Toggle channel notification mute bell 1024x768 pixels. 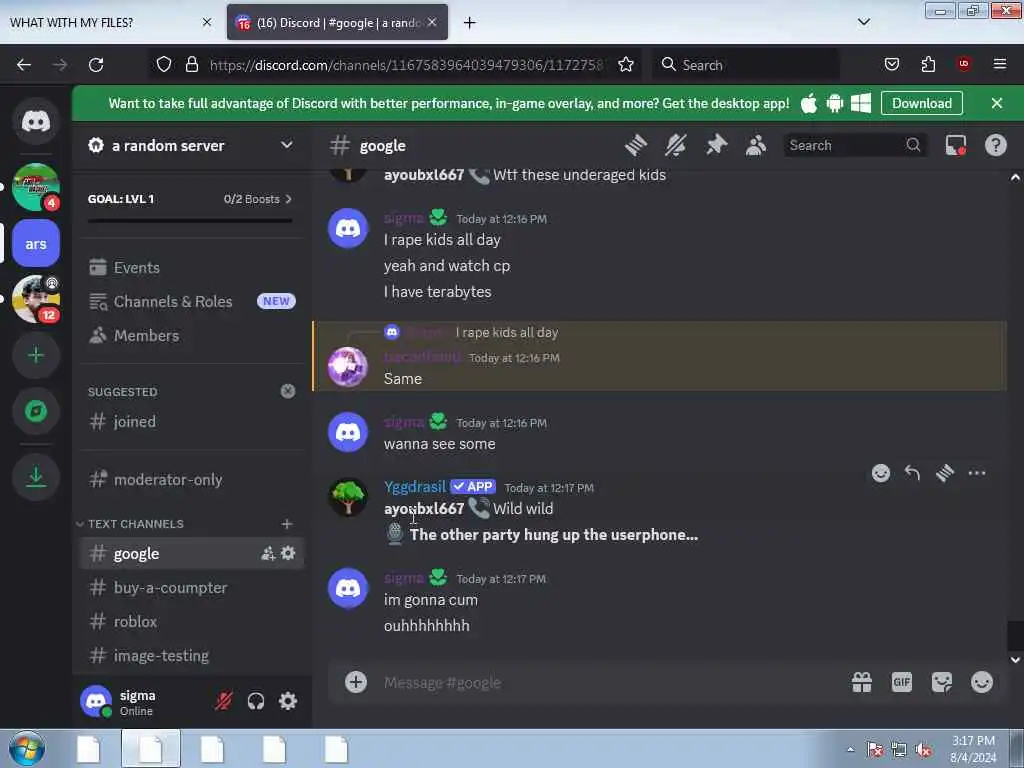pos(675,145)
